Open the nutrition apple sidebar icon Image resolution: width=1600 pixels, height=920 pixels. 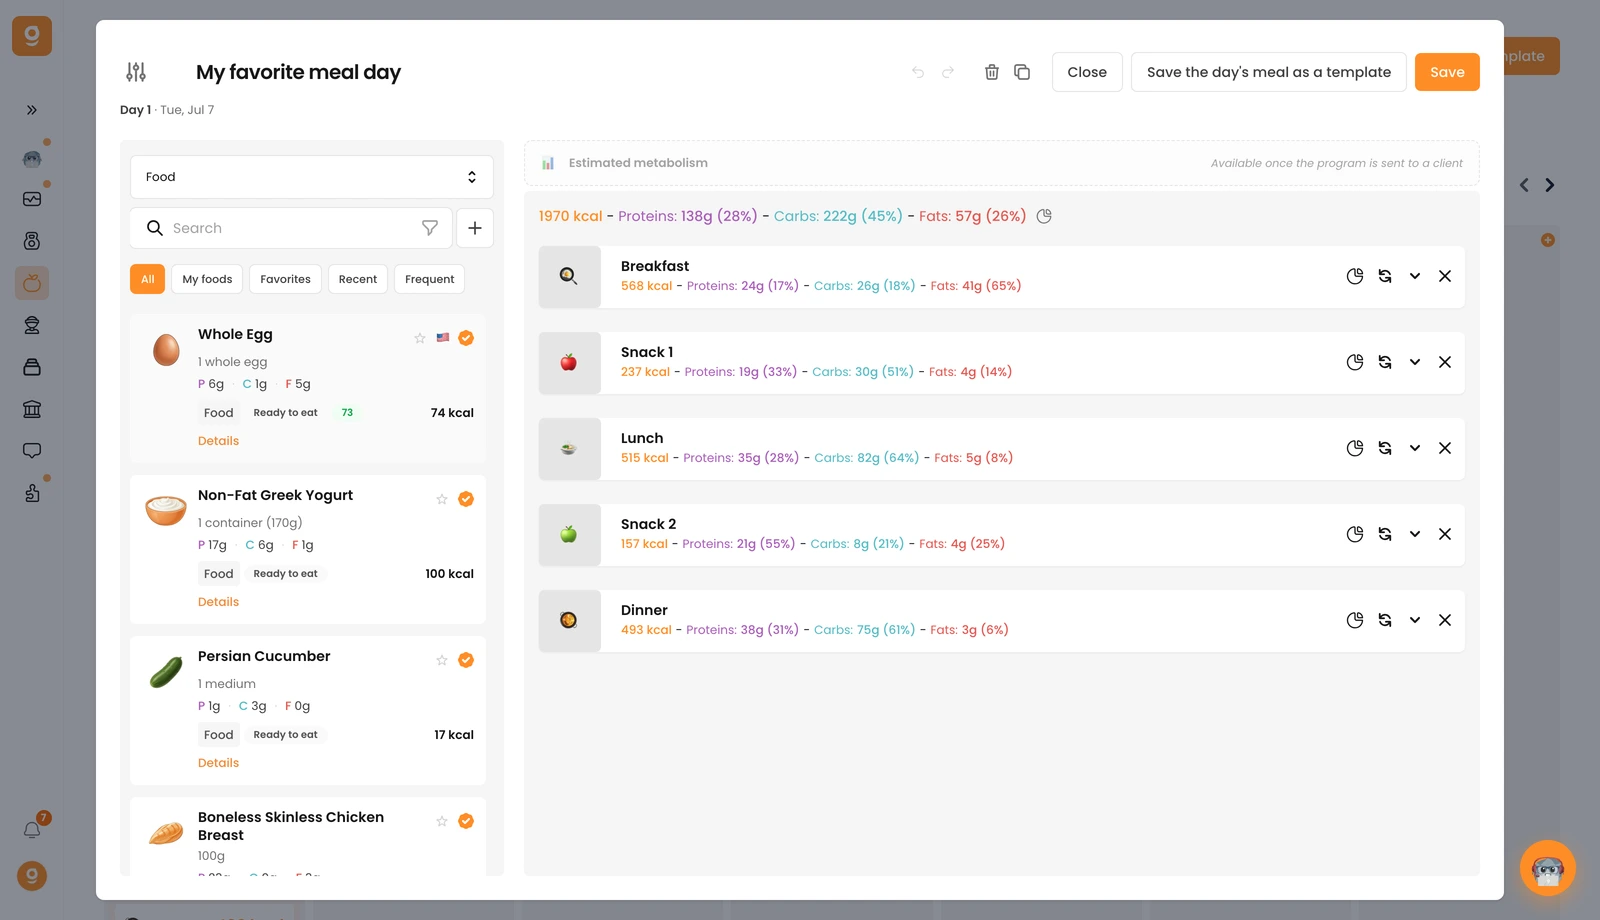tap(32, 283)
